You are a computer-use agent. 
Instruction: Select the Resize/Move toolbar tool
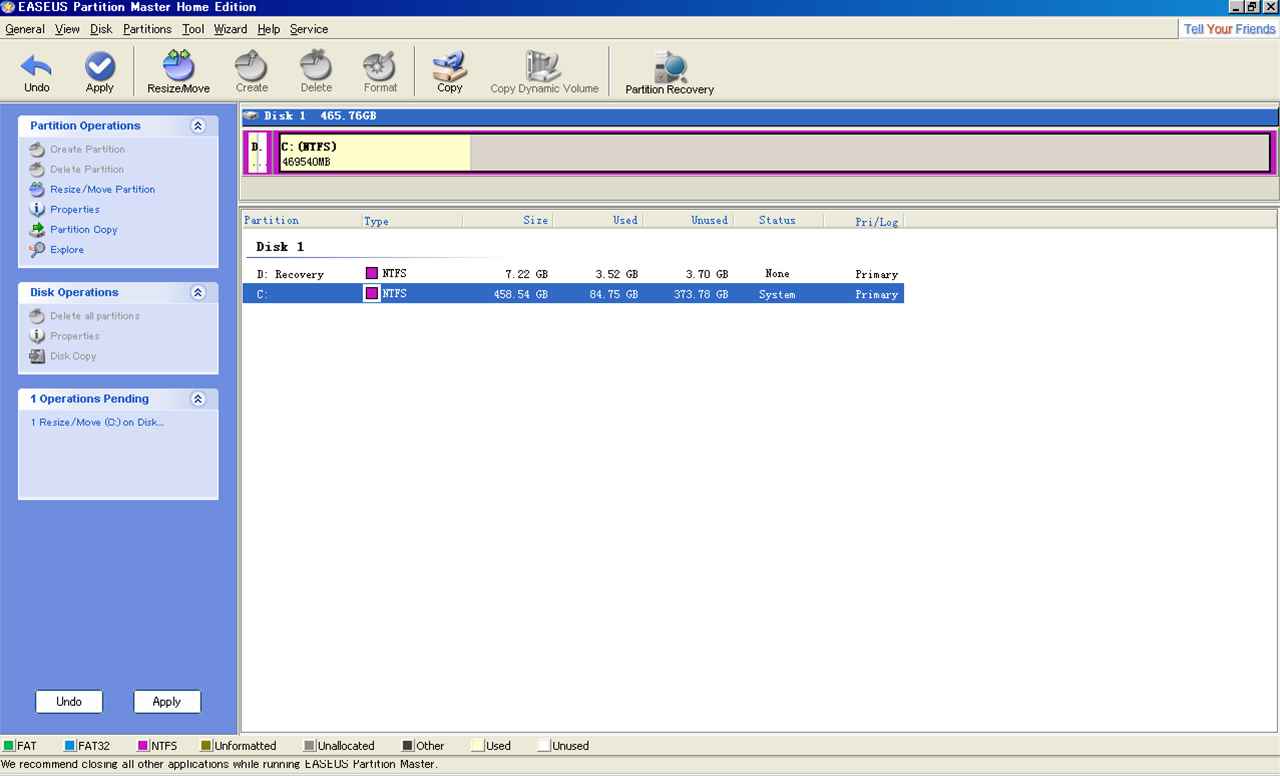178,66
